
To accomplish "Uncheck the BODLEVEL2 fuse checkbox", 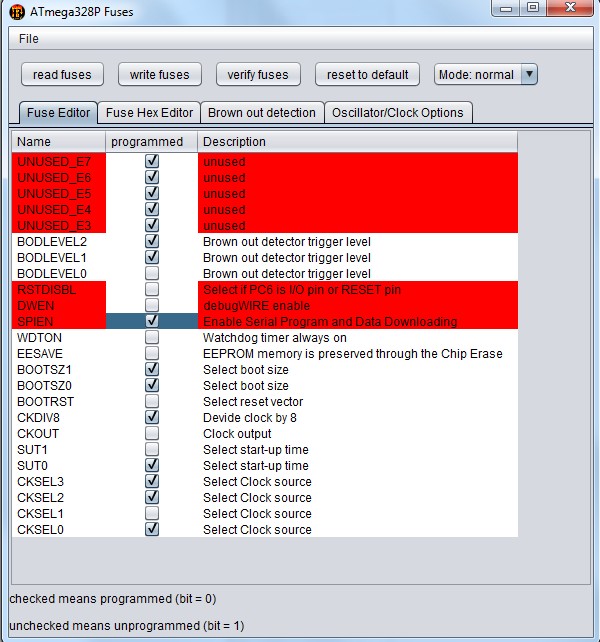I will tap(152, 241).
